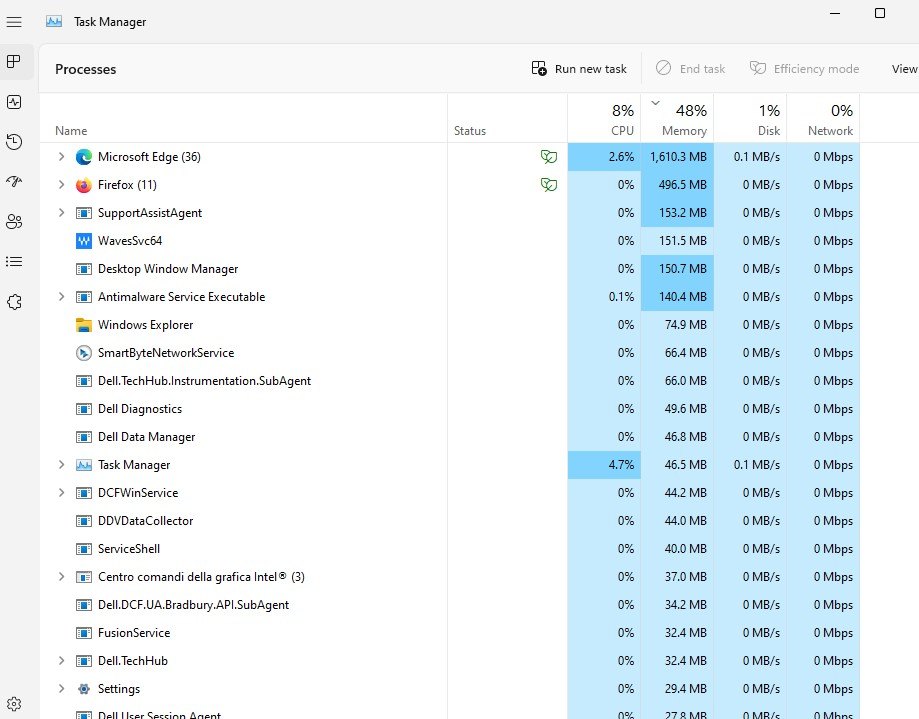Image resolution: width=919 pixels, height=719 pixels.
Task: Open the Users sidebar tab
Action: pyautogui.click(x=14, y=222)
